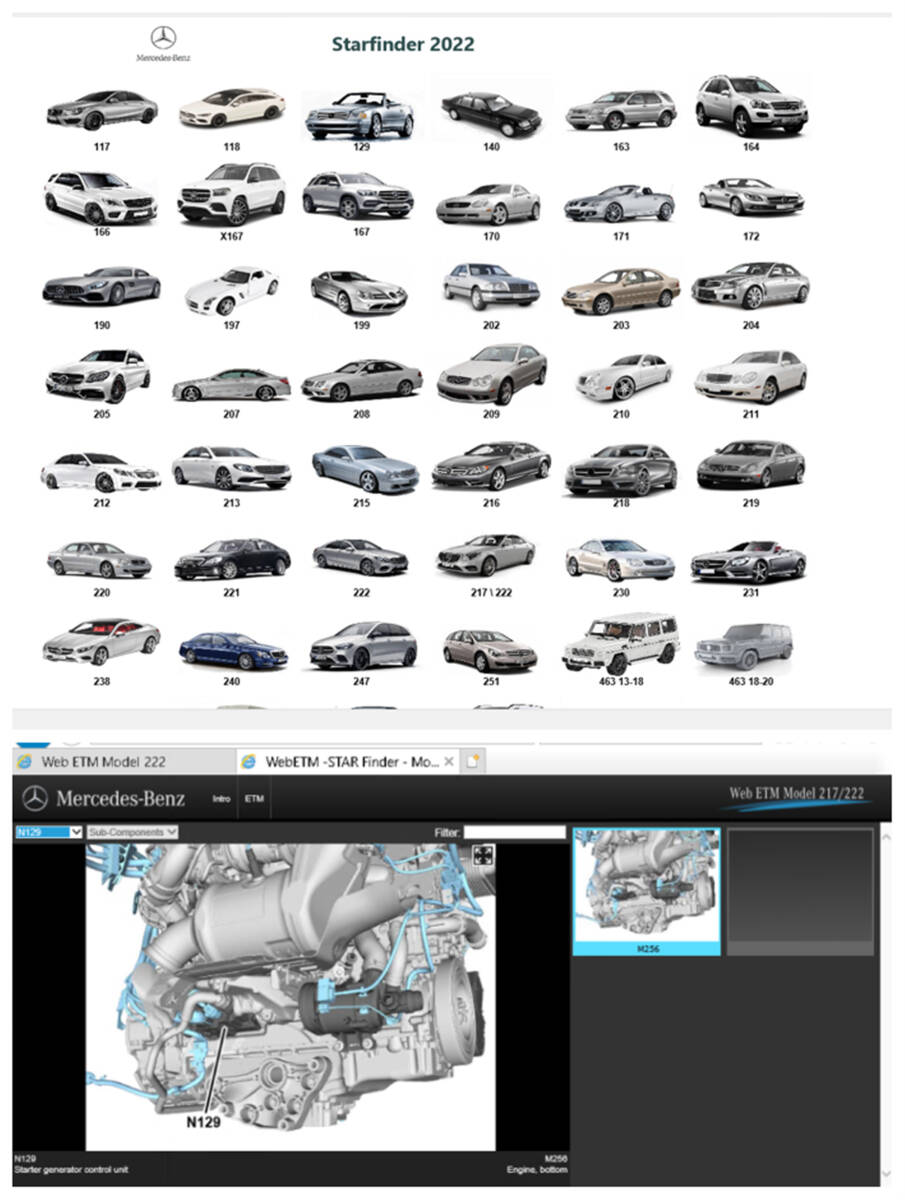
Task: Select the model 164 SUV image
Action: coord(751,105)
